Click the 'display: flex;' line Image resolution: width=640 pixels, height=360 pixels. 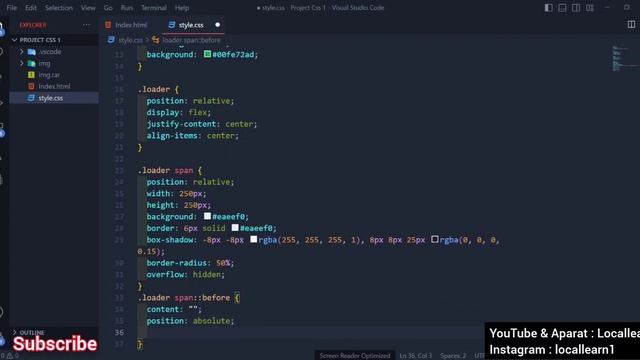(179, 112)
